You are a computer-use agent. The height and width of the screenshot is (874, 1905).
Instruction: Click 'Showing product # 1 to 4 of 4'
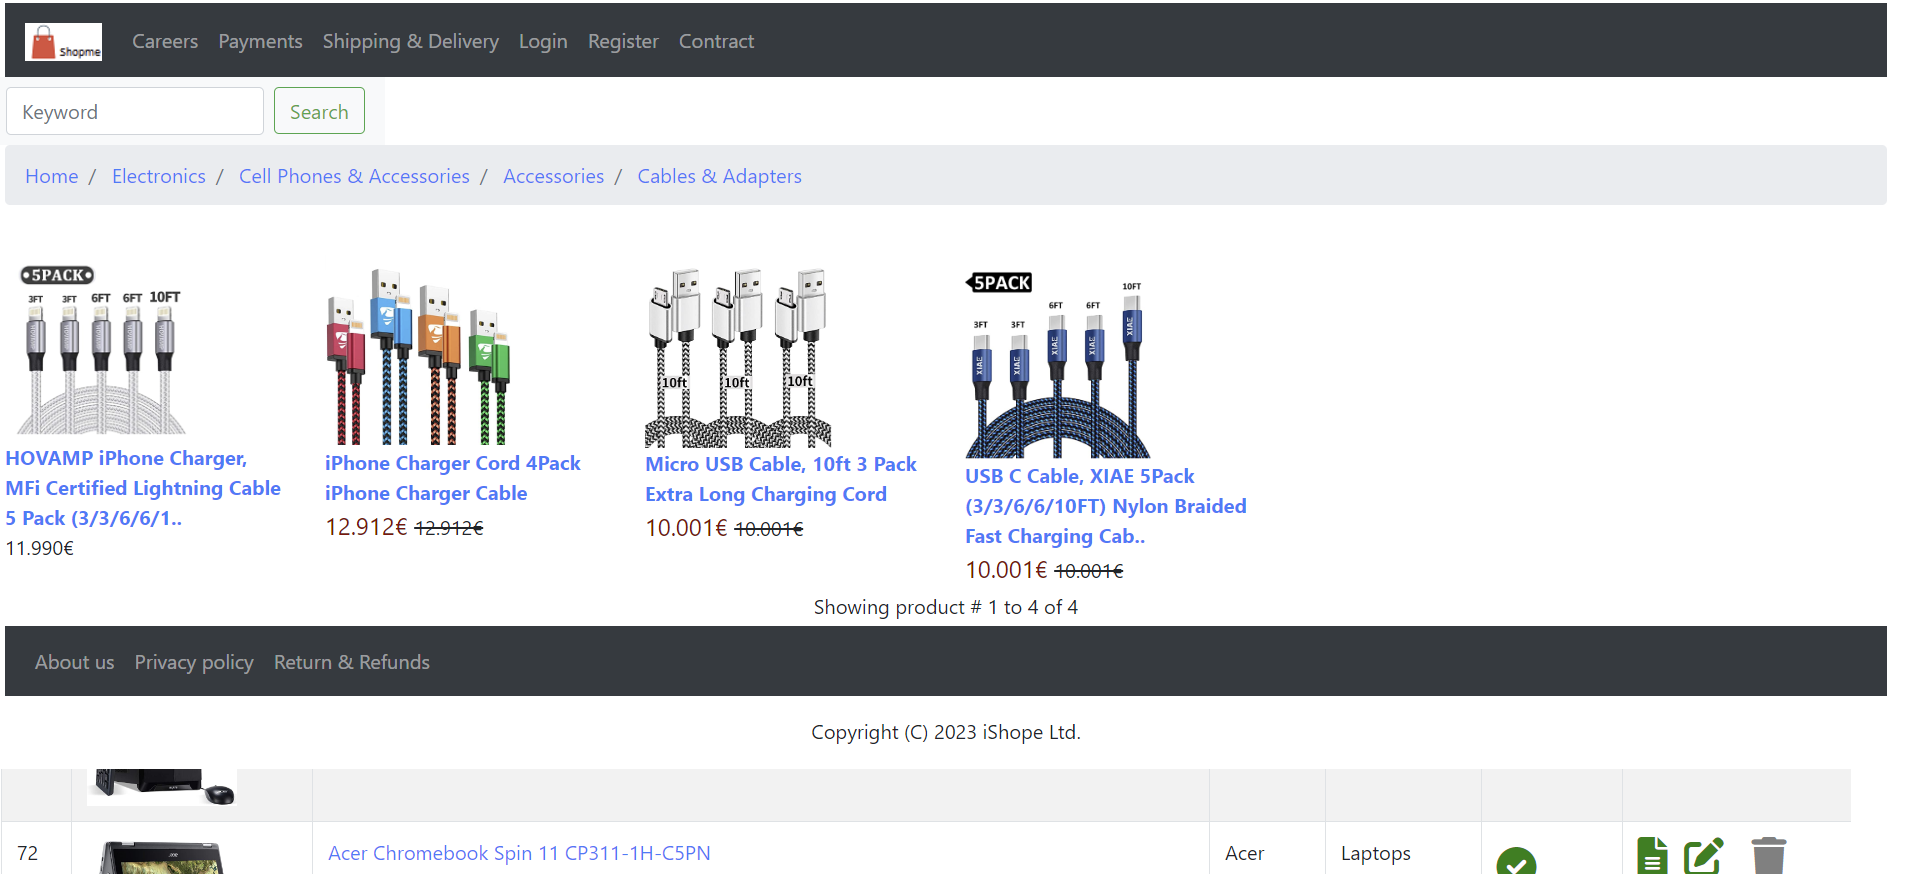pos(945,607)
